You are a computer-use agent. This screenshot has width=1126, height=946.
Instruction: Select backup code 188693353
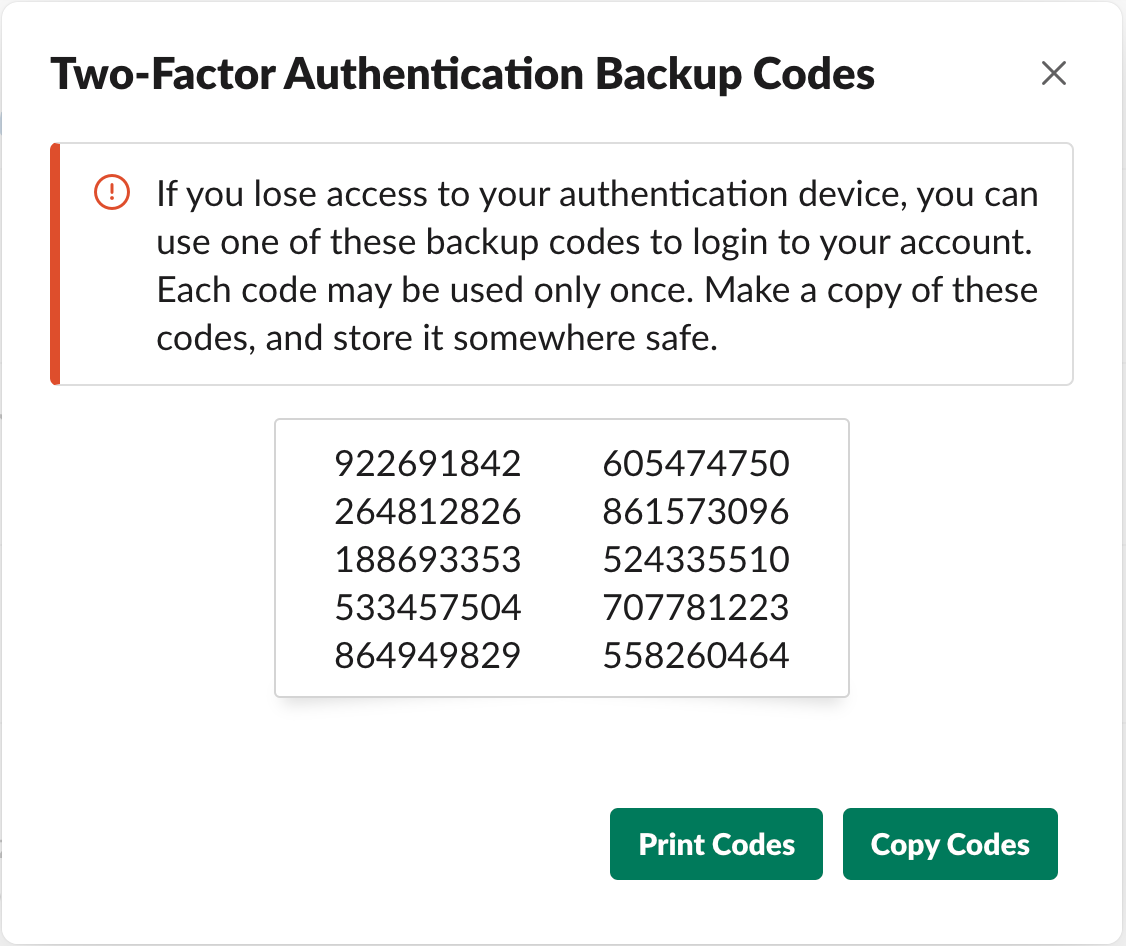[428, 560]
